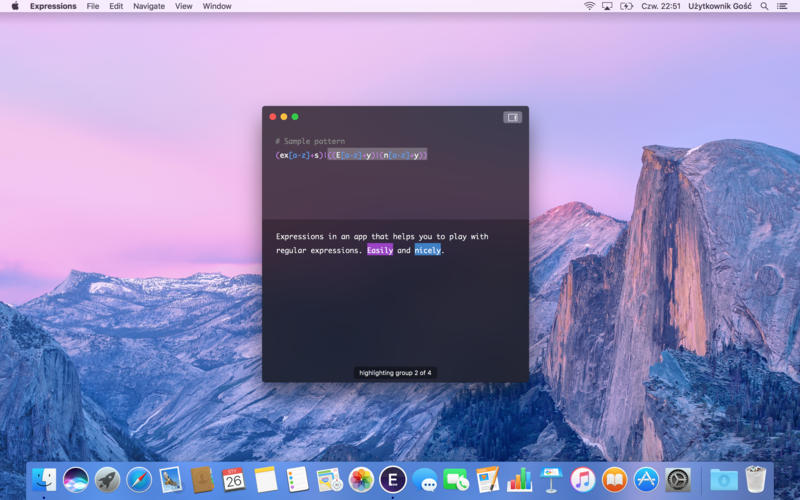Open the Apple menu

(15, 6)
